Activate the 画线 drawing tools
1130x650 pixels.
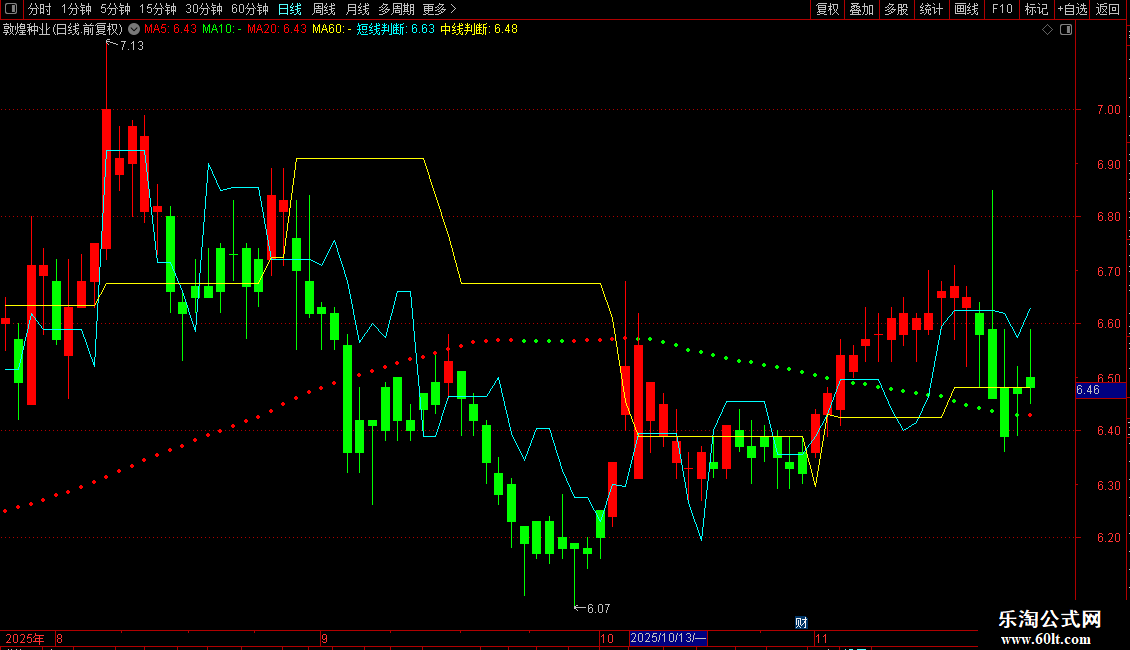point(966,9)
